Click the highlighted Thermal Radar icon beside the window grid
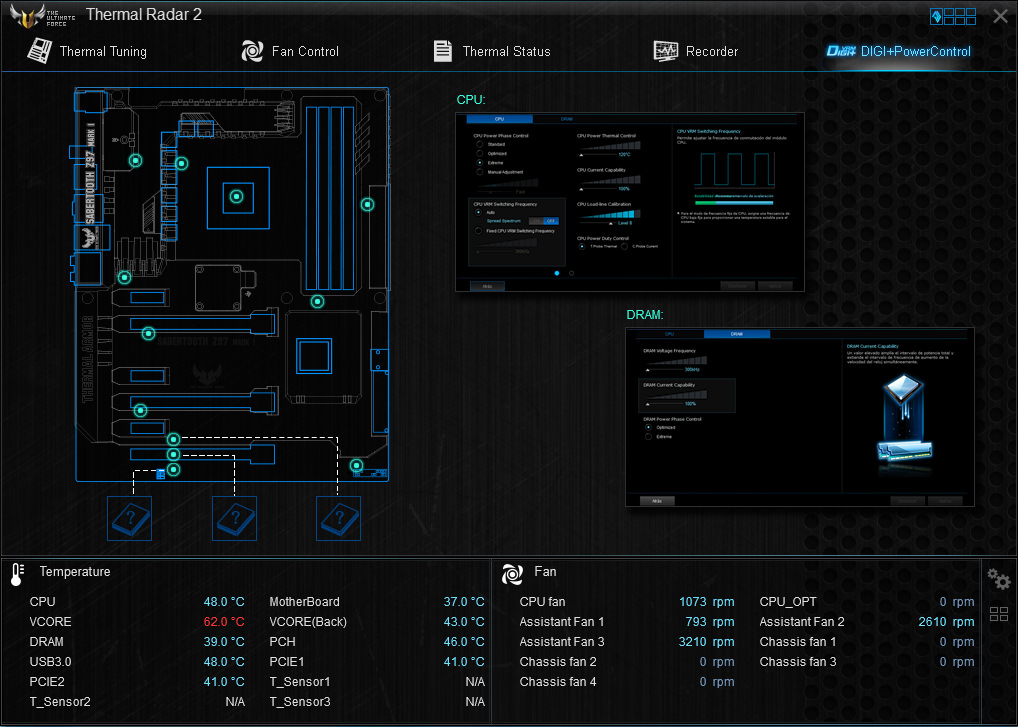Viewport: 1018px width, 727px height. (x=936, y=16)
